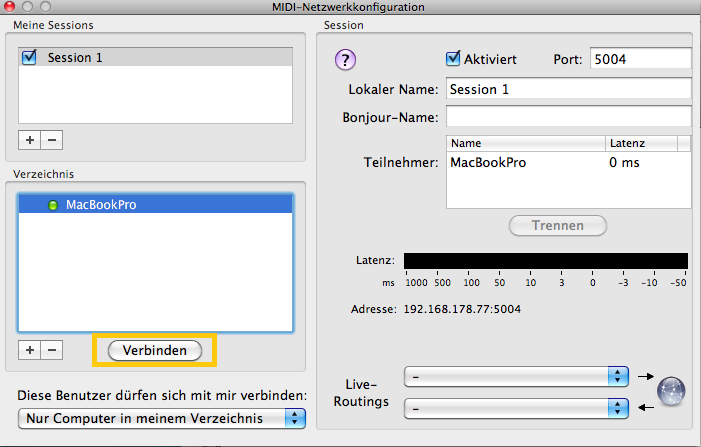The image size is (701, 447).
Task: Select MacBookPro in the Verzeichnis list
Action: click(101, 205)
